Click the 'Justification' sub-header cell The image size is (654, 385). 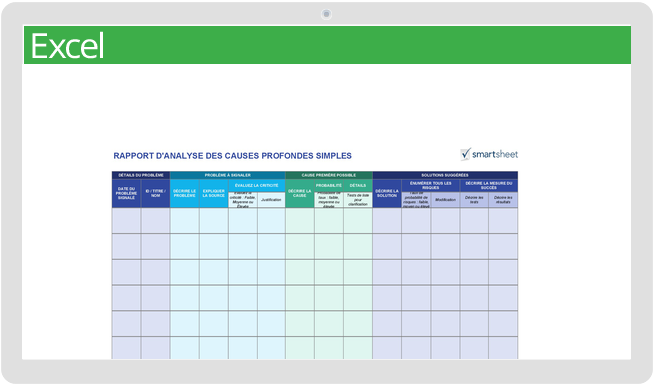pos(271,200)
